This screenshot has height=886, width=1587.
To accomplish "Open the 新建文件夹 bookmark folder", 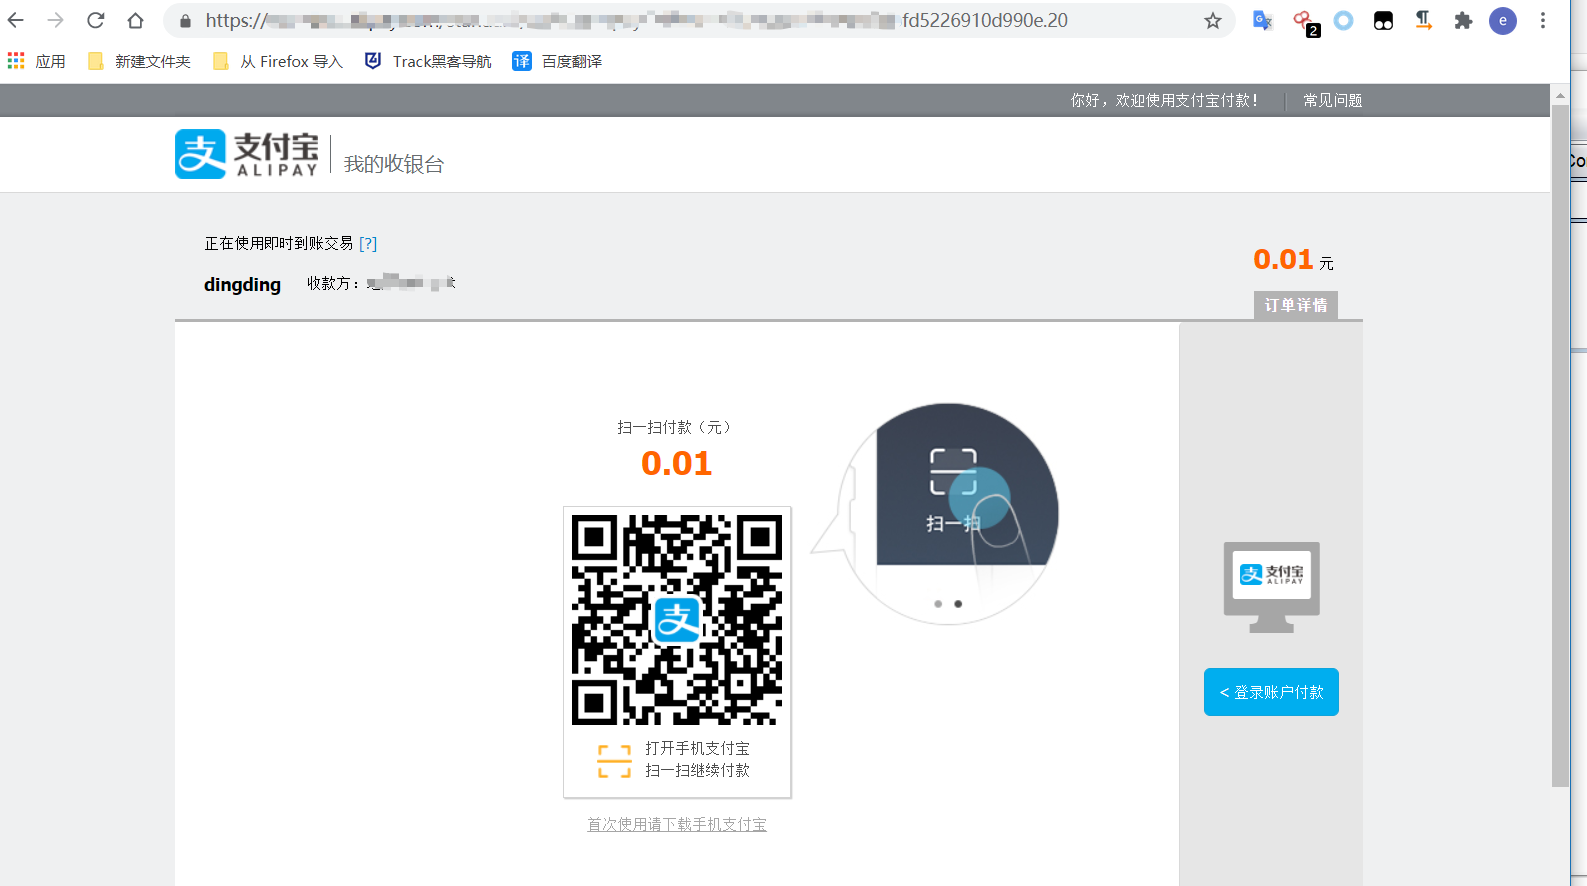I will tap(139, 61).
